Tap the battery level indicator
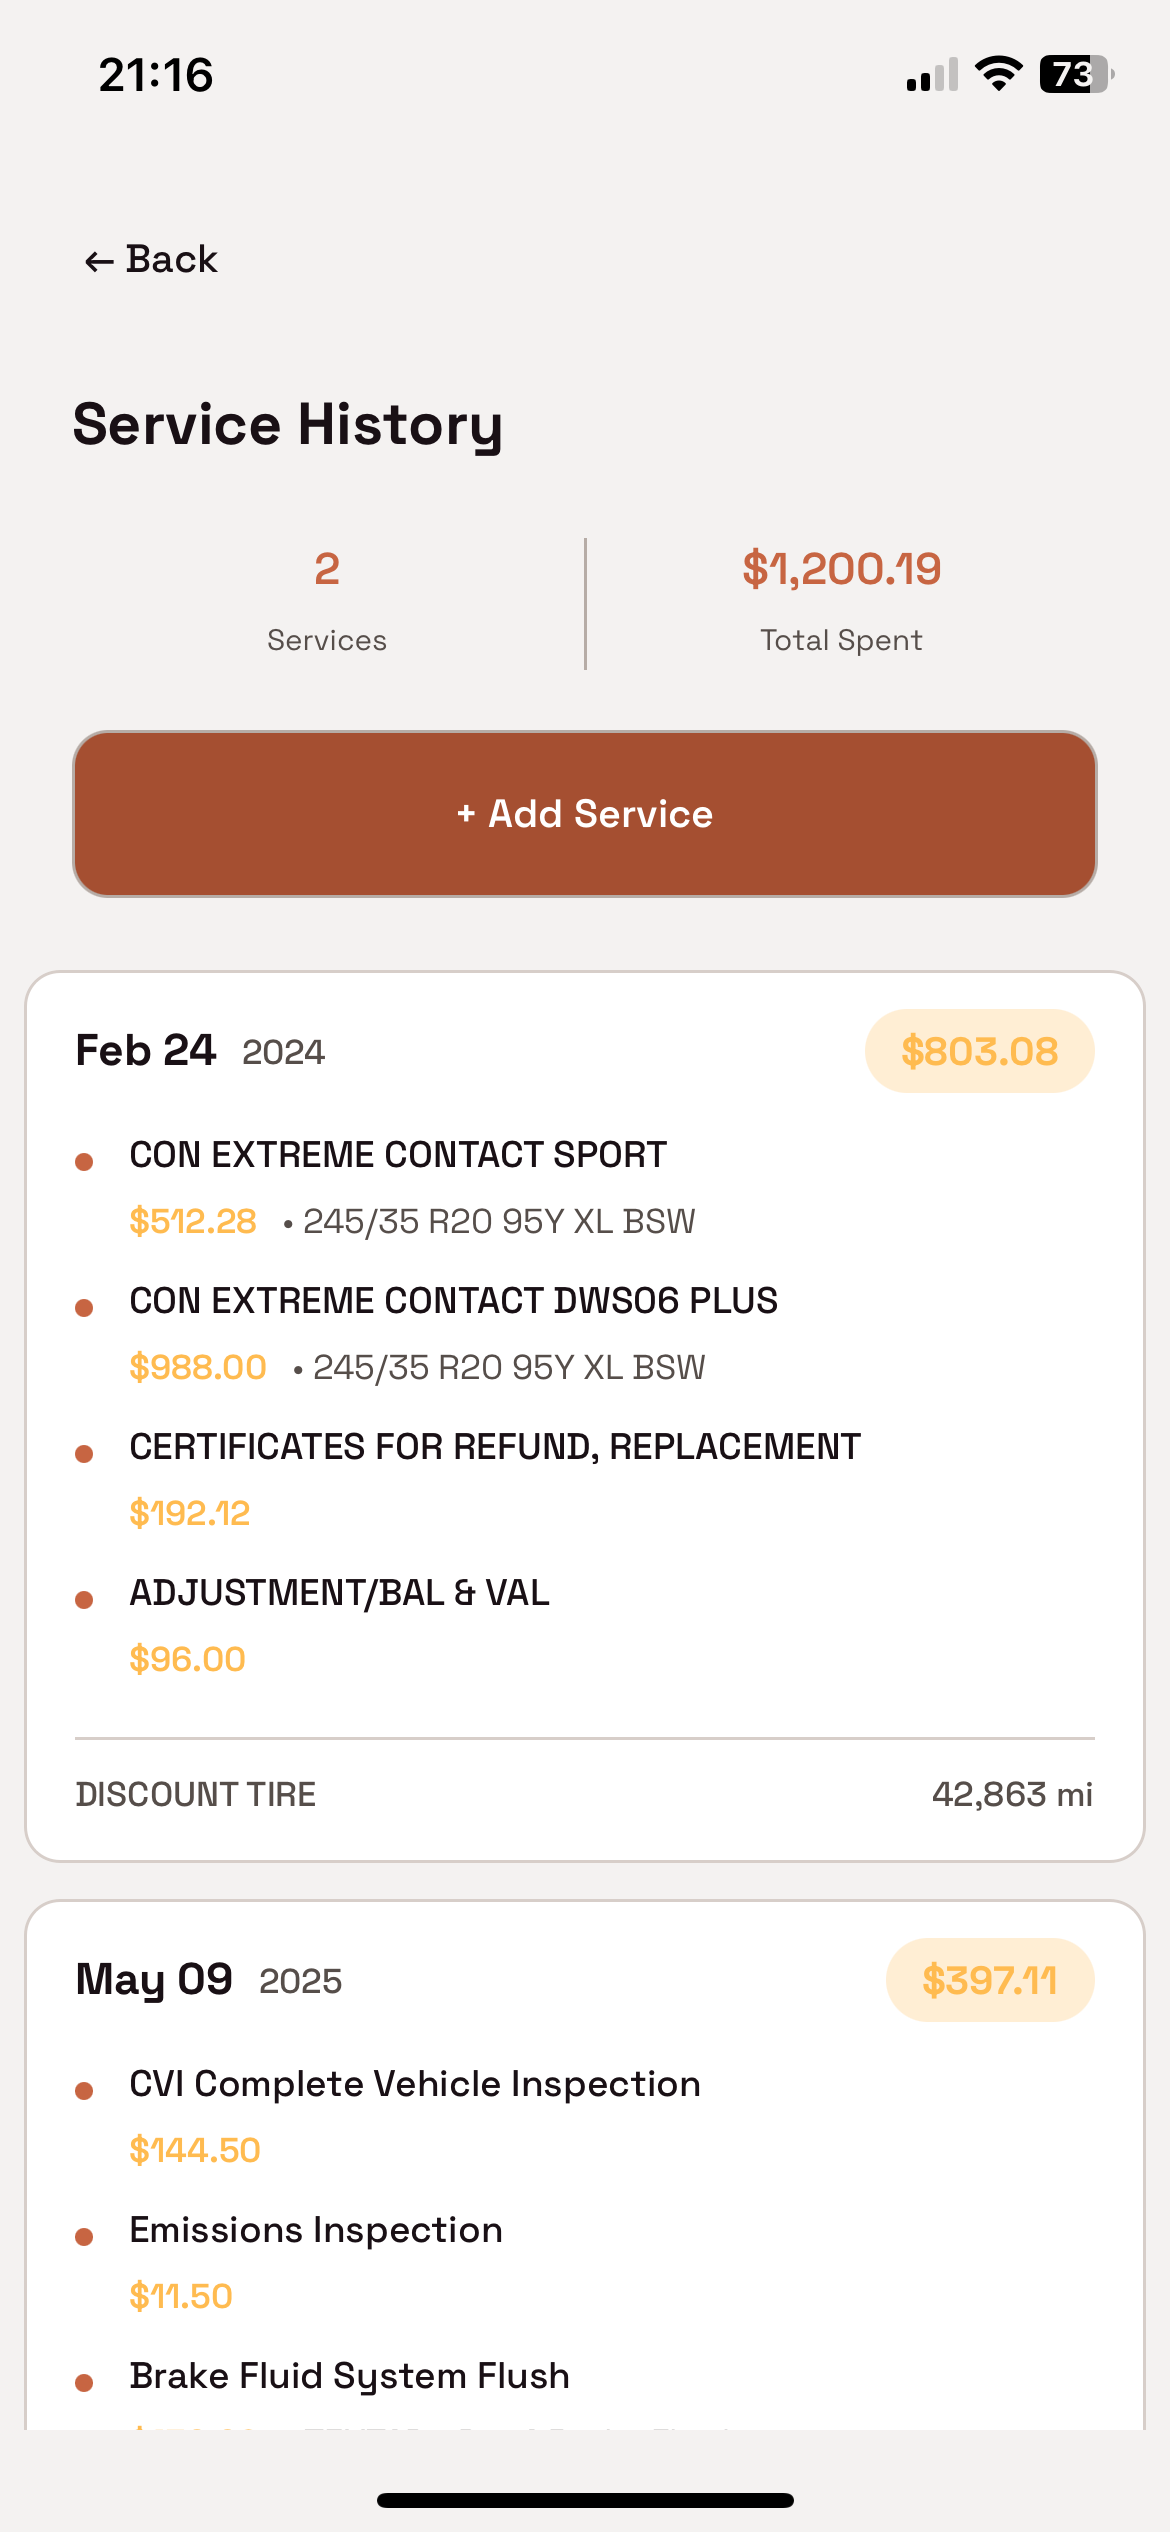 (x=1076, y=74)
